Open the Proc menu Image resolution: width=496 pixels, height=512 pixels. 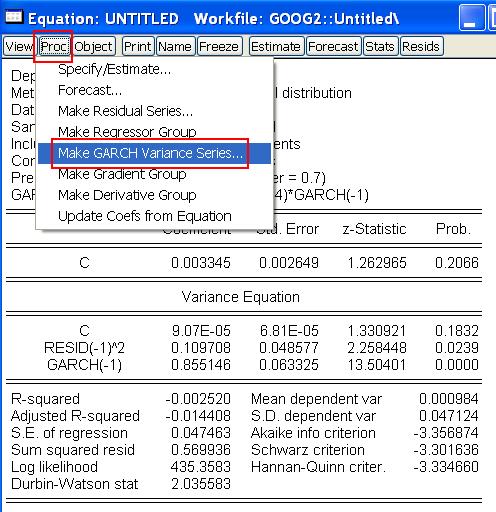coord(54,46)
